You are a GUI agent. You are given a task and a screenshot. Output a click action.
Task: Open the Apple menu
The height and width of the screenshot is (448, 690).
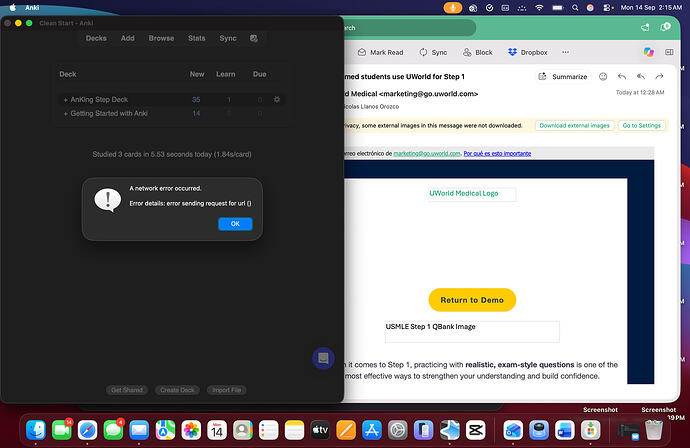(x=13, y=7)
